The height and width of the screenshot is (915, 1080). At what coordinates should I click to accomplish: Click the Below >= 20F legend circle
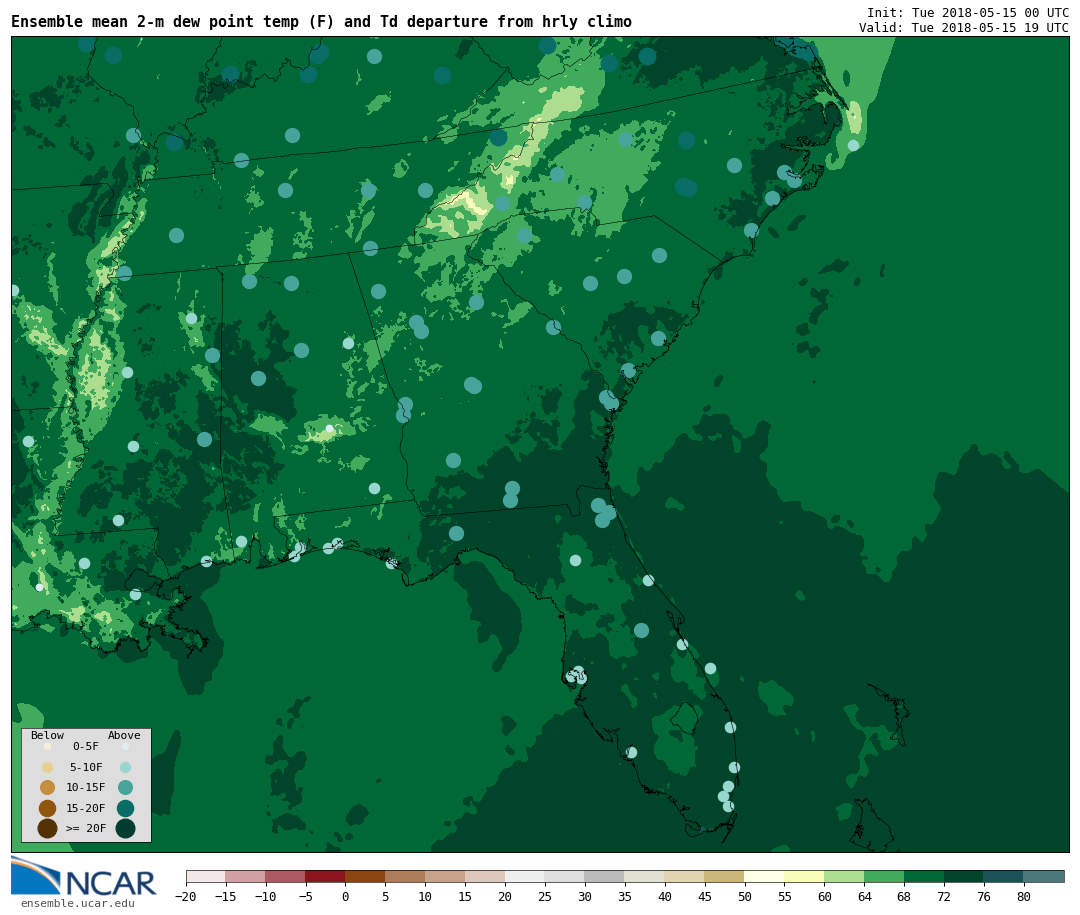pyautogui.click(x=48, y=828)
